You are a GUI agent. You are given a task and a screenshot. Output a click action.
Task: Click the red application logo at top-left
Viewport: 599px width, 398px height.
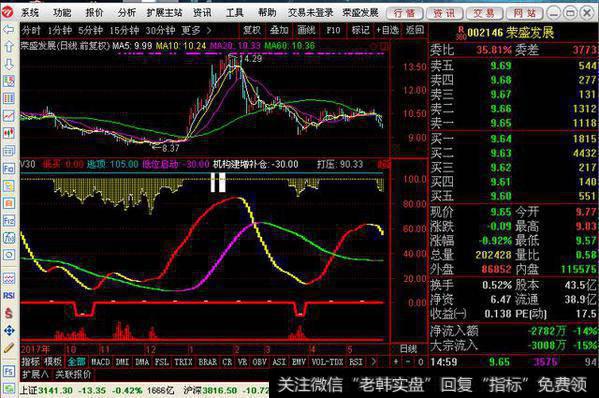tap(7, 13)
